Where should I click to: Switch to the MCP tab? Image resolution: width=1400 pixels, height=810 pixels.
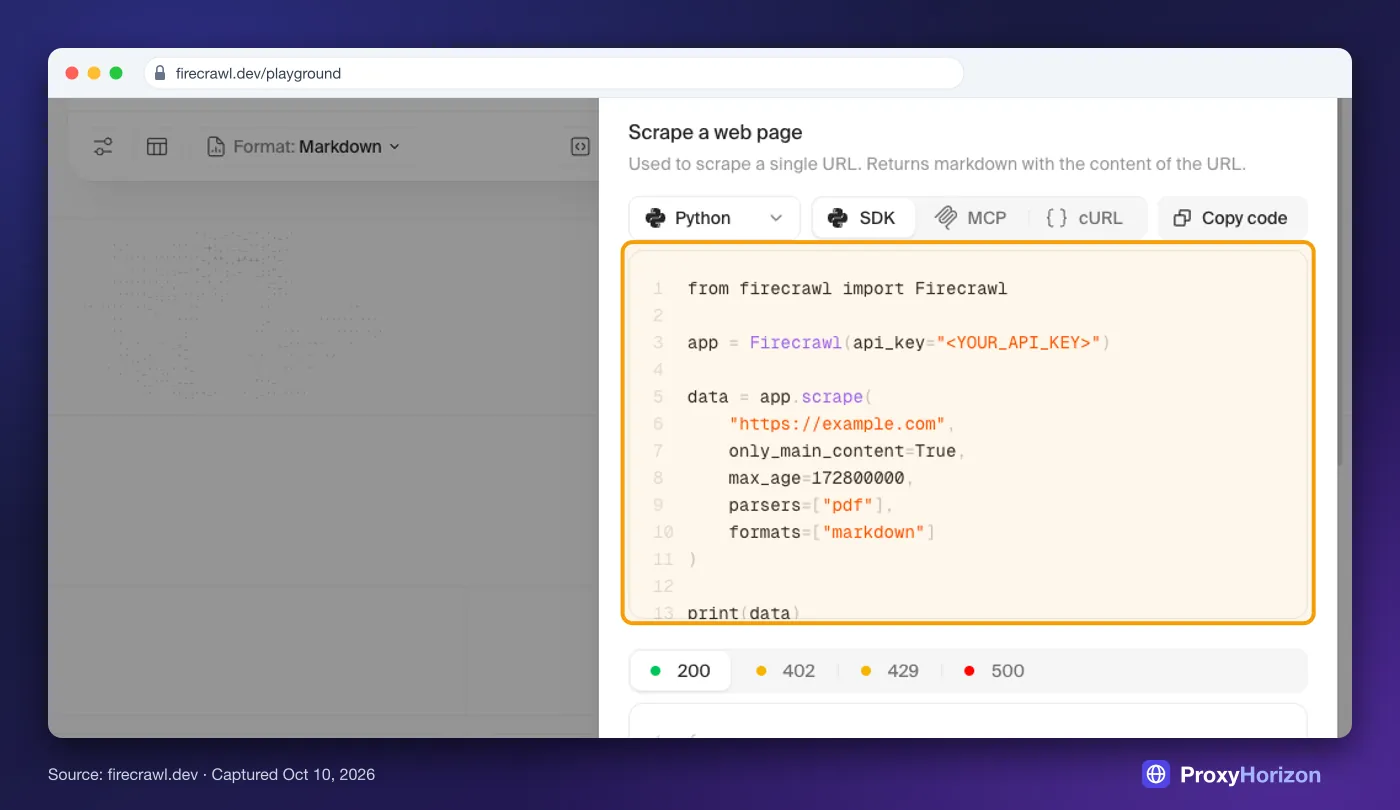(x=971, y=218)
